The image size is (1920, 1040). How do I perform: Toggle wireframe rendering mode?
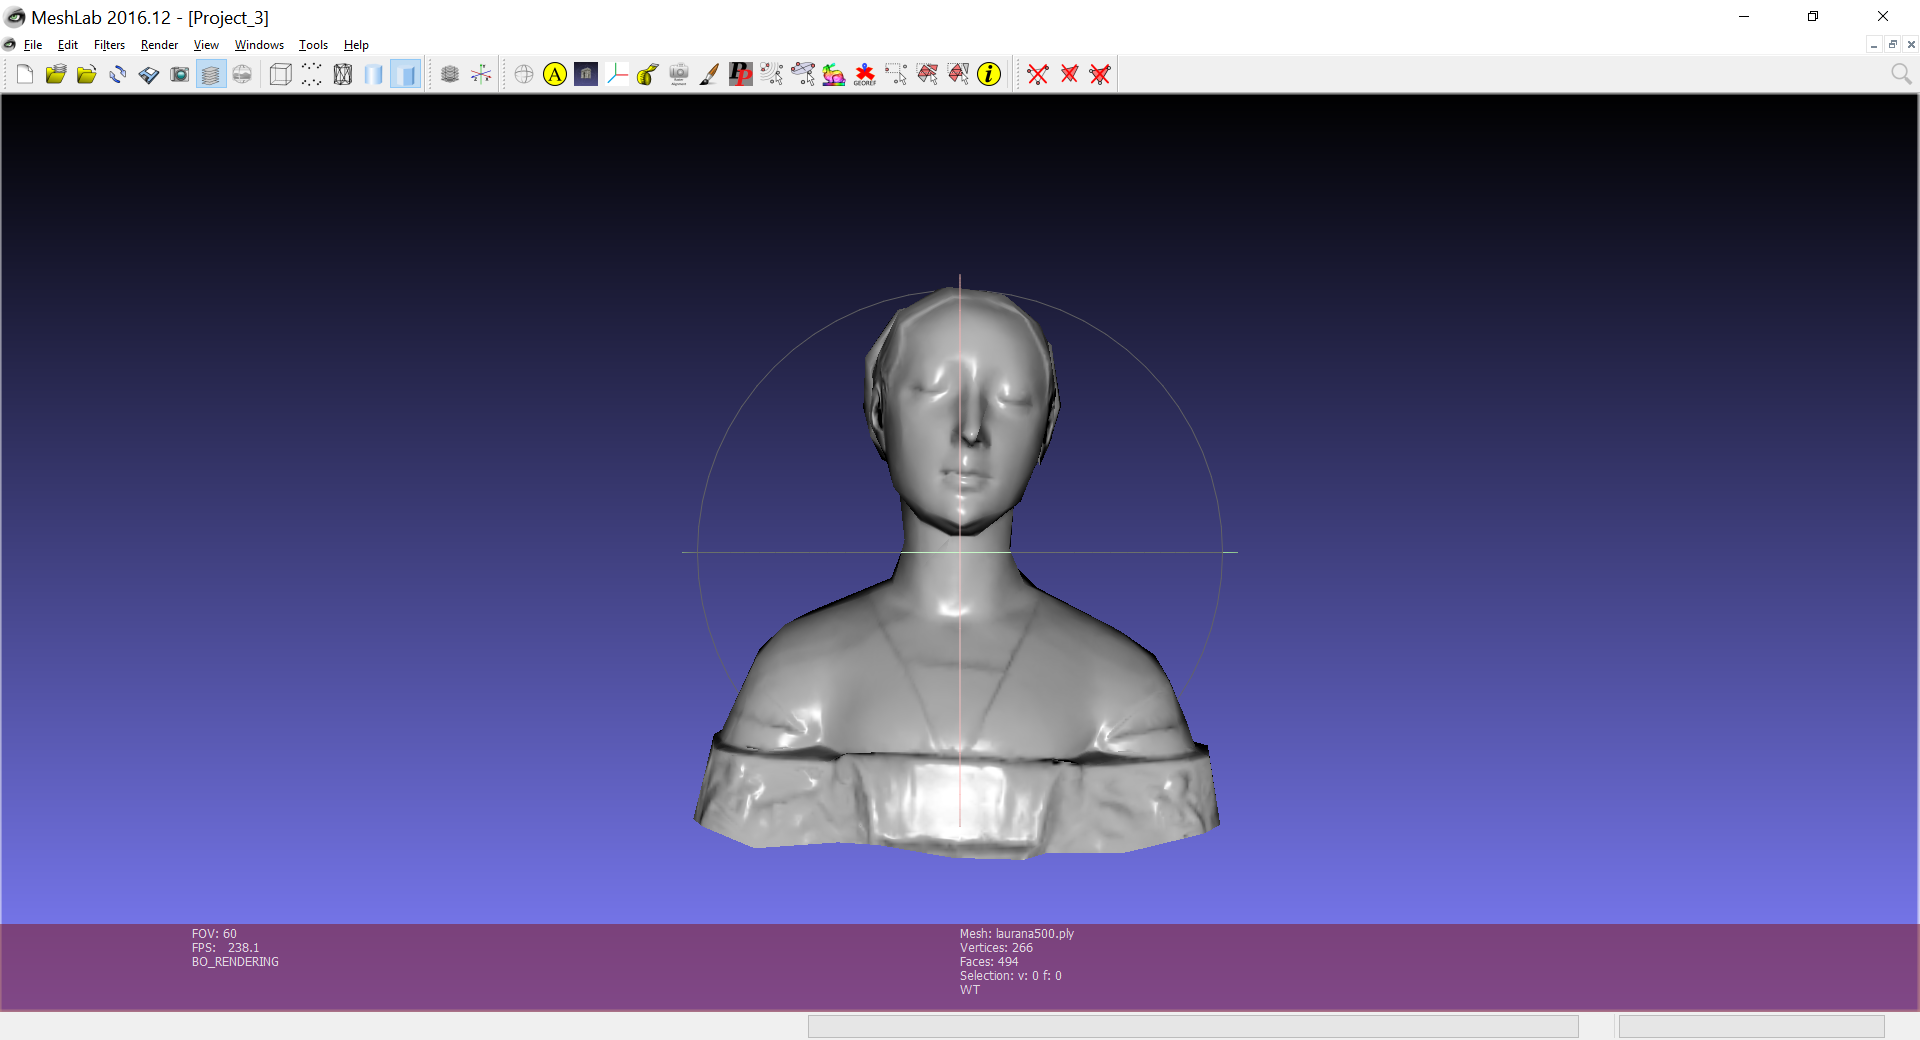click(343, 74)
